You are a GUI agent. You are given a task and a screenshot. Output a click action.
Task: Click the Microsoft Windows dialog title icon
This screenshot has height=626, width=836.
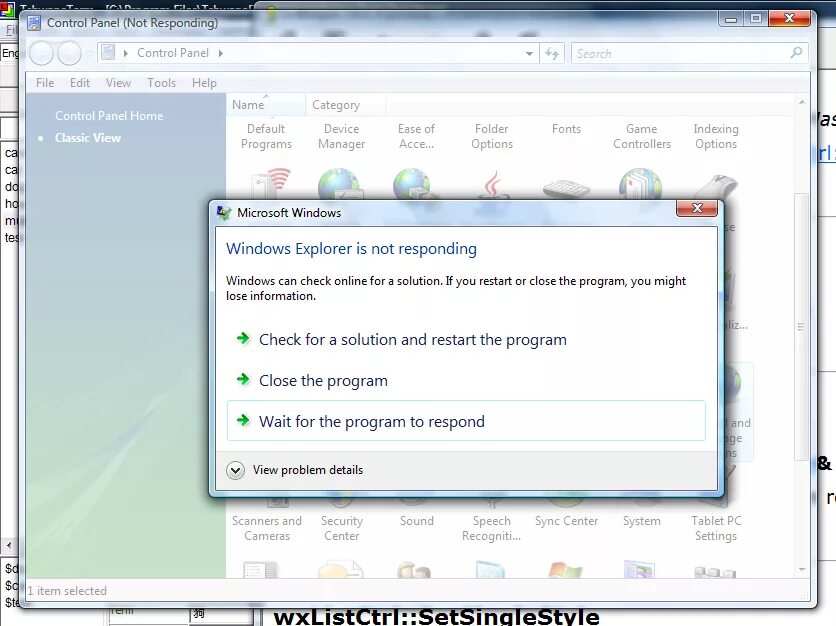coord(224,213)
